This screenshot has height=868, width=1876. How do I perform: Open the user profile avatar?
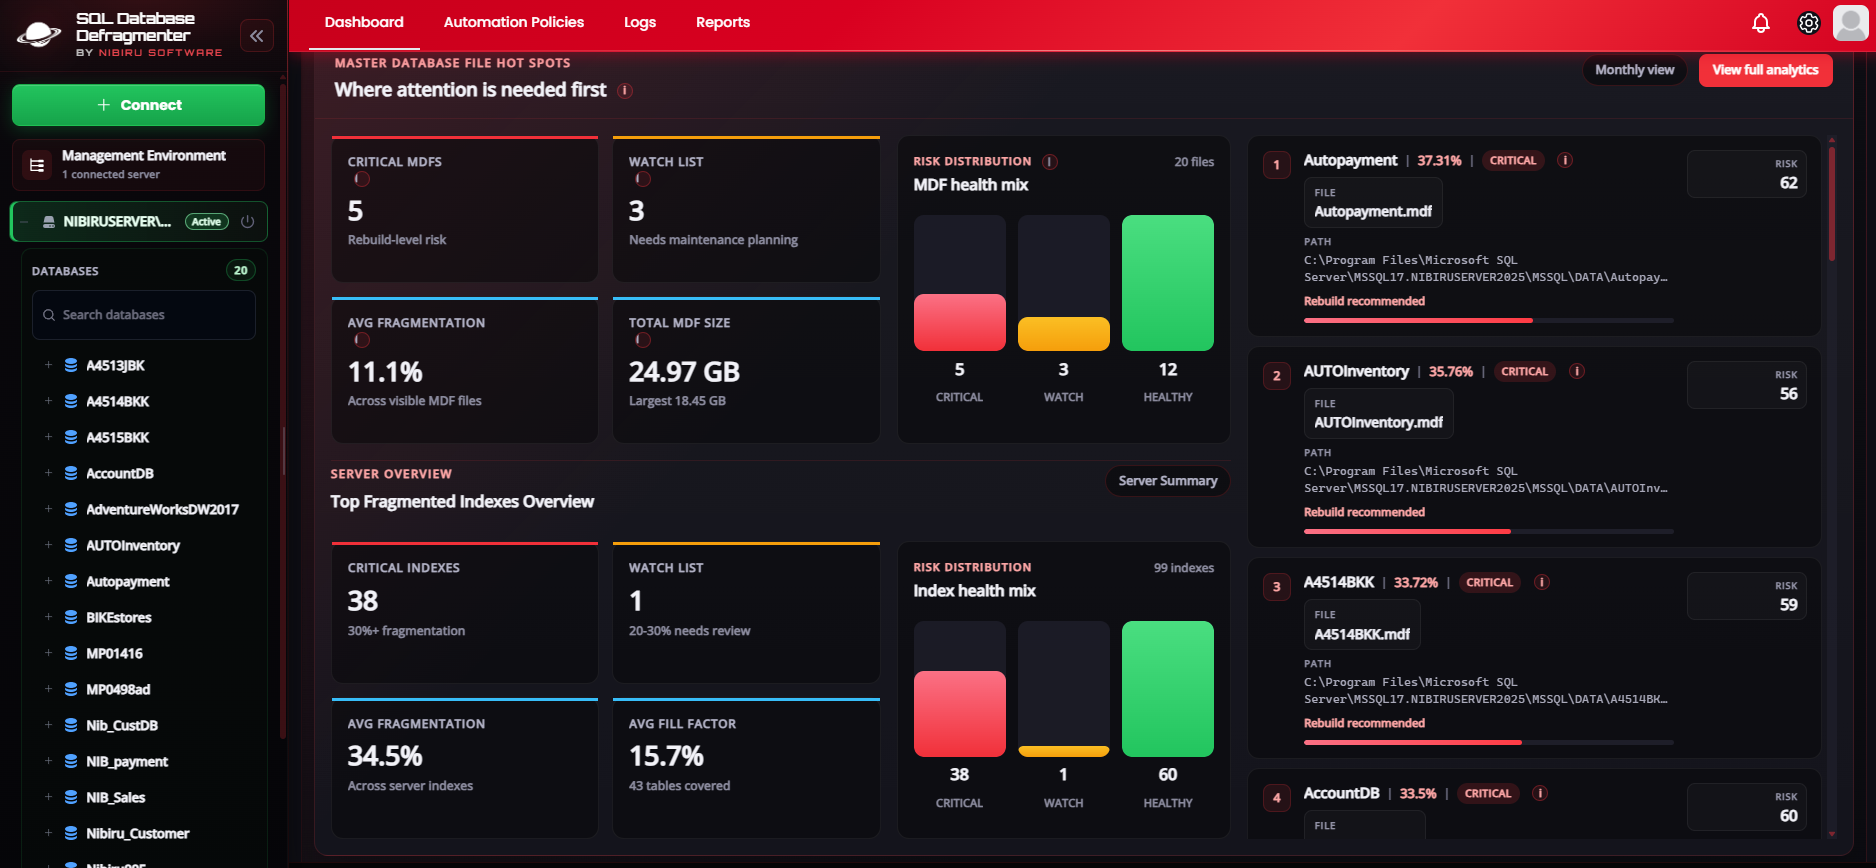pyautogui.click(x=1851, y=22)
